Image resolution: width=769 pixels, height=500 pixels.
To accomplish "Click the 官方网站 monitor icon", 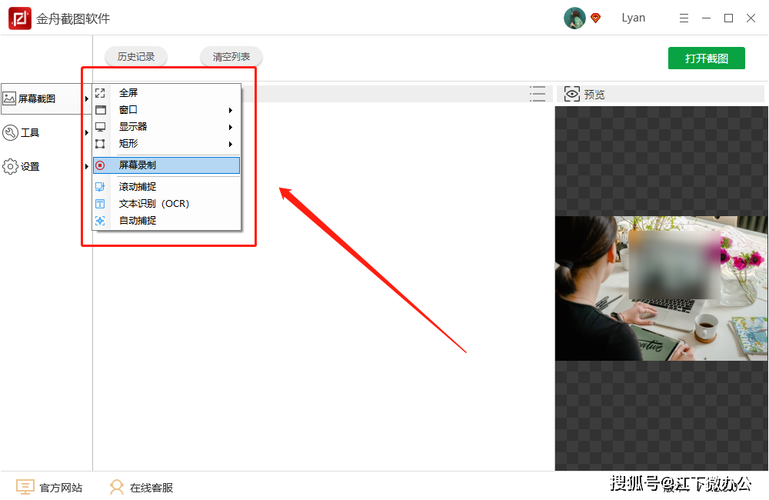I will [25, 487].
